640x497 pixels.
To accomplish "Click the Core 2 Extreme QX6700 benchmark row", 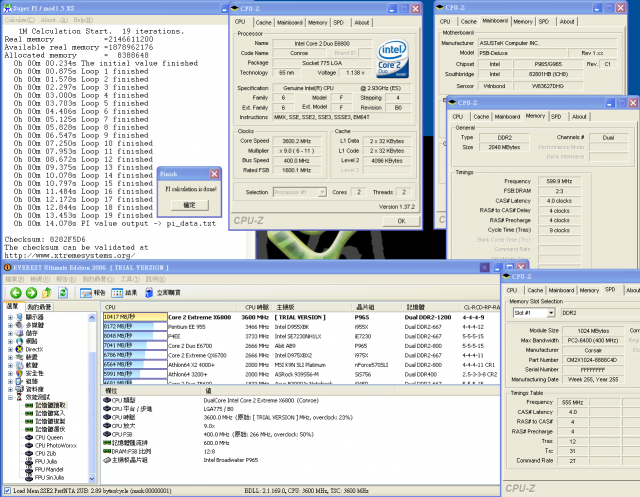I will tap(301, 355).
